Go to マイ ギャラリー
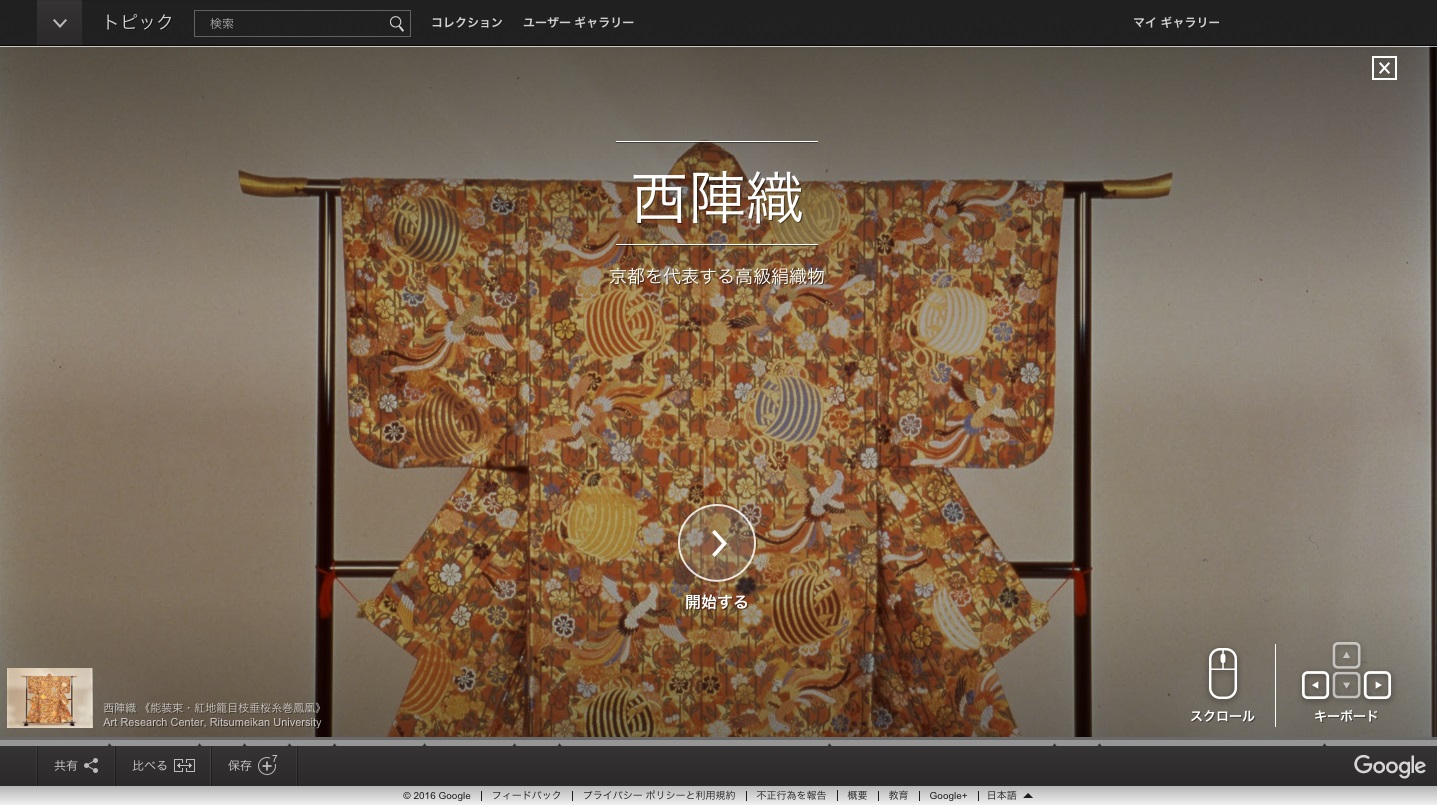This screenshot has width=1437, height=805. click(x=1176, y=22)
